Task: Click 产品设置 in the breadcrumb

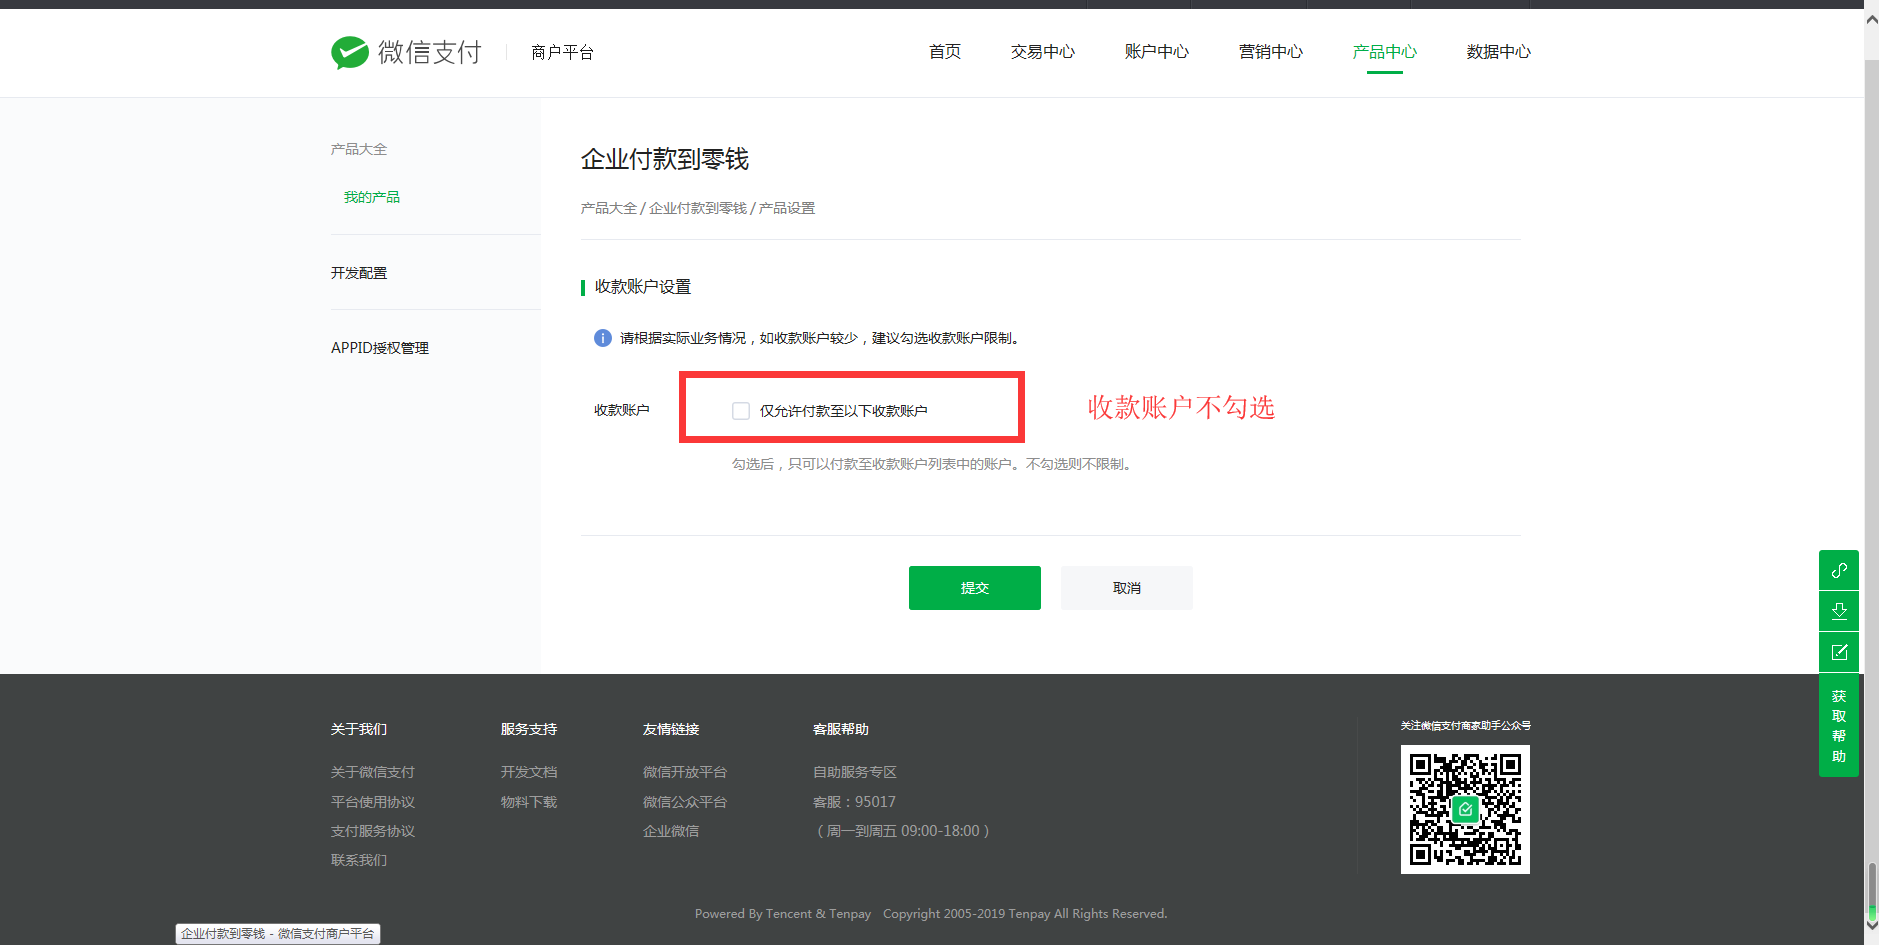Action: (787, 208)
